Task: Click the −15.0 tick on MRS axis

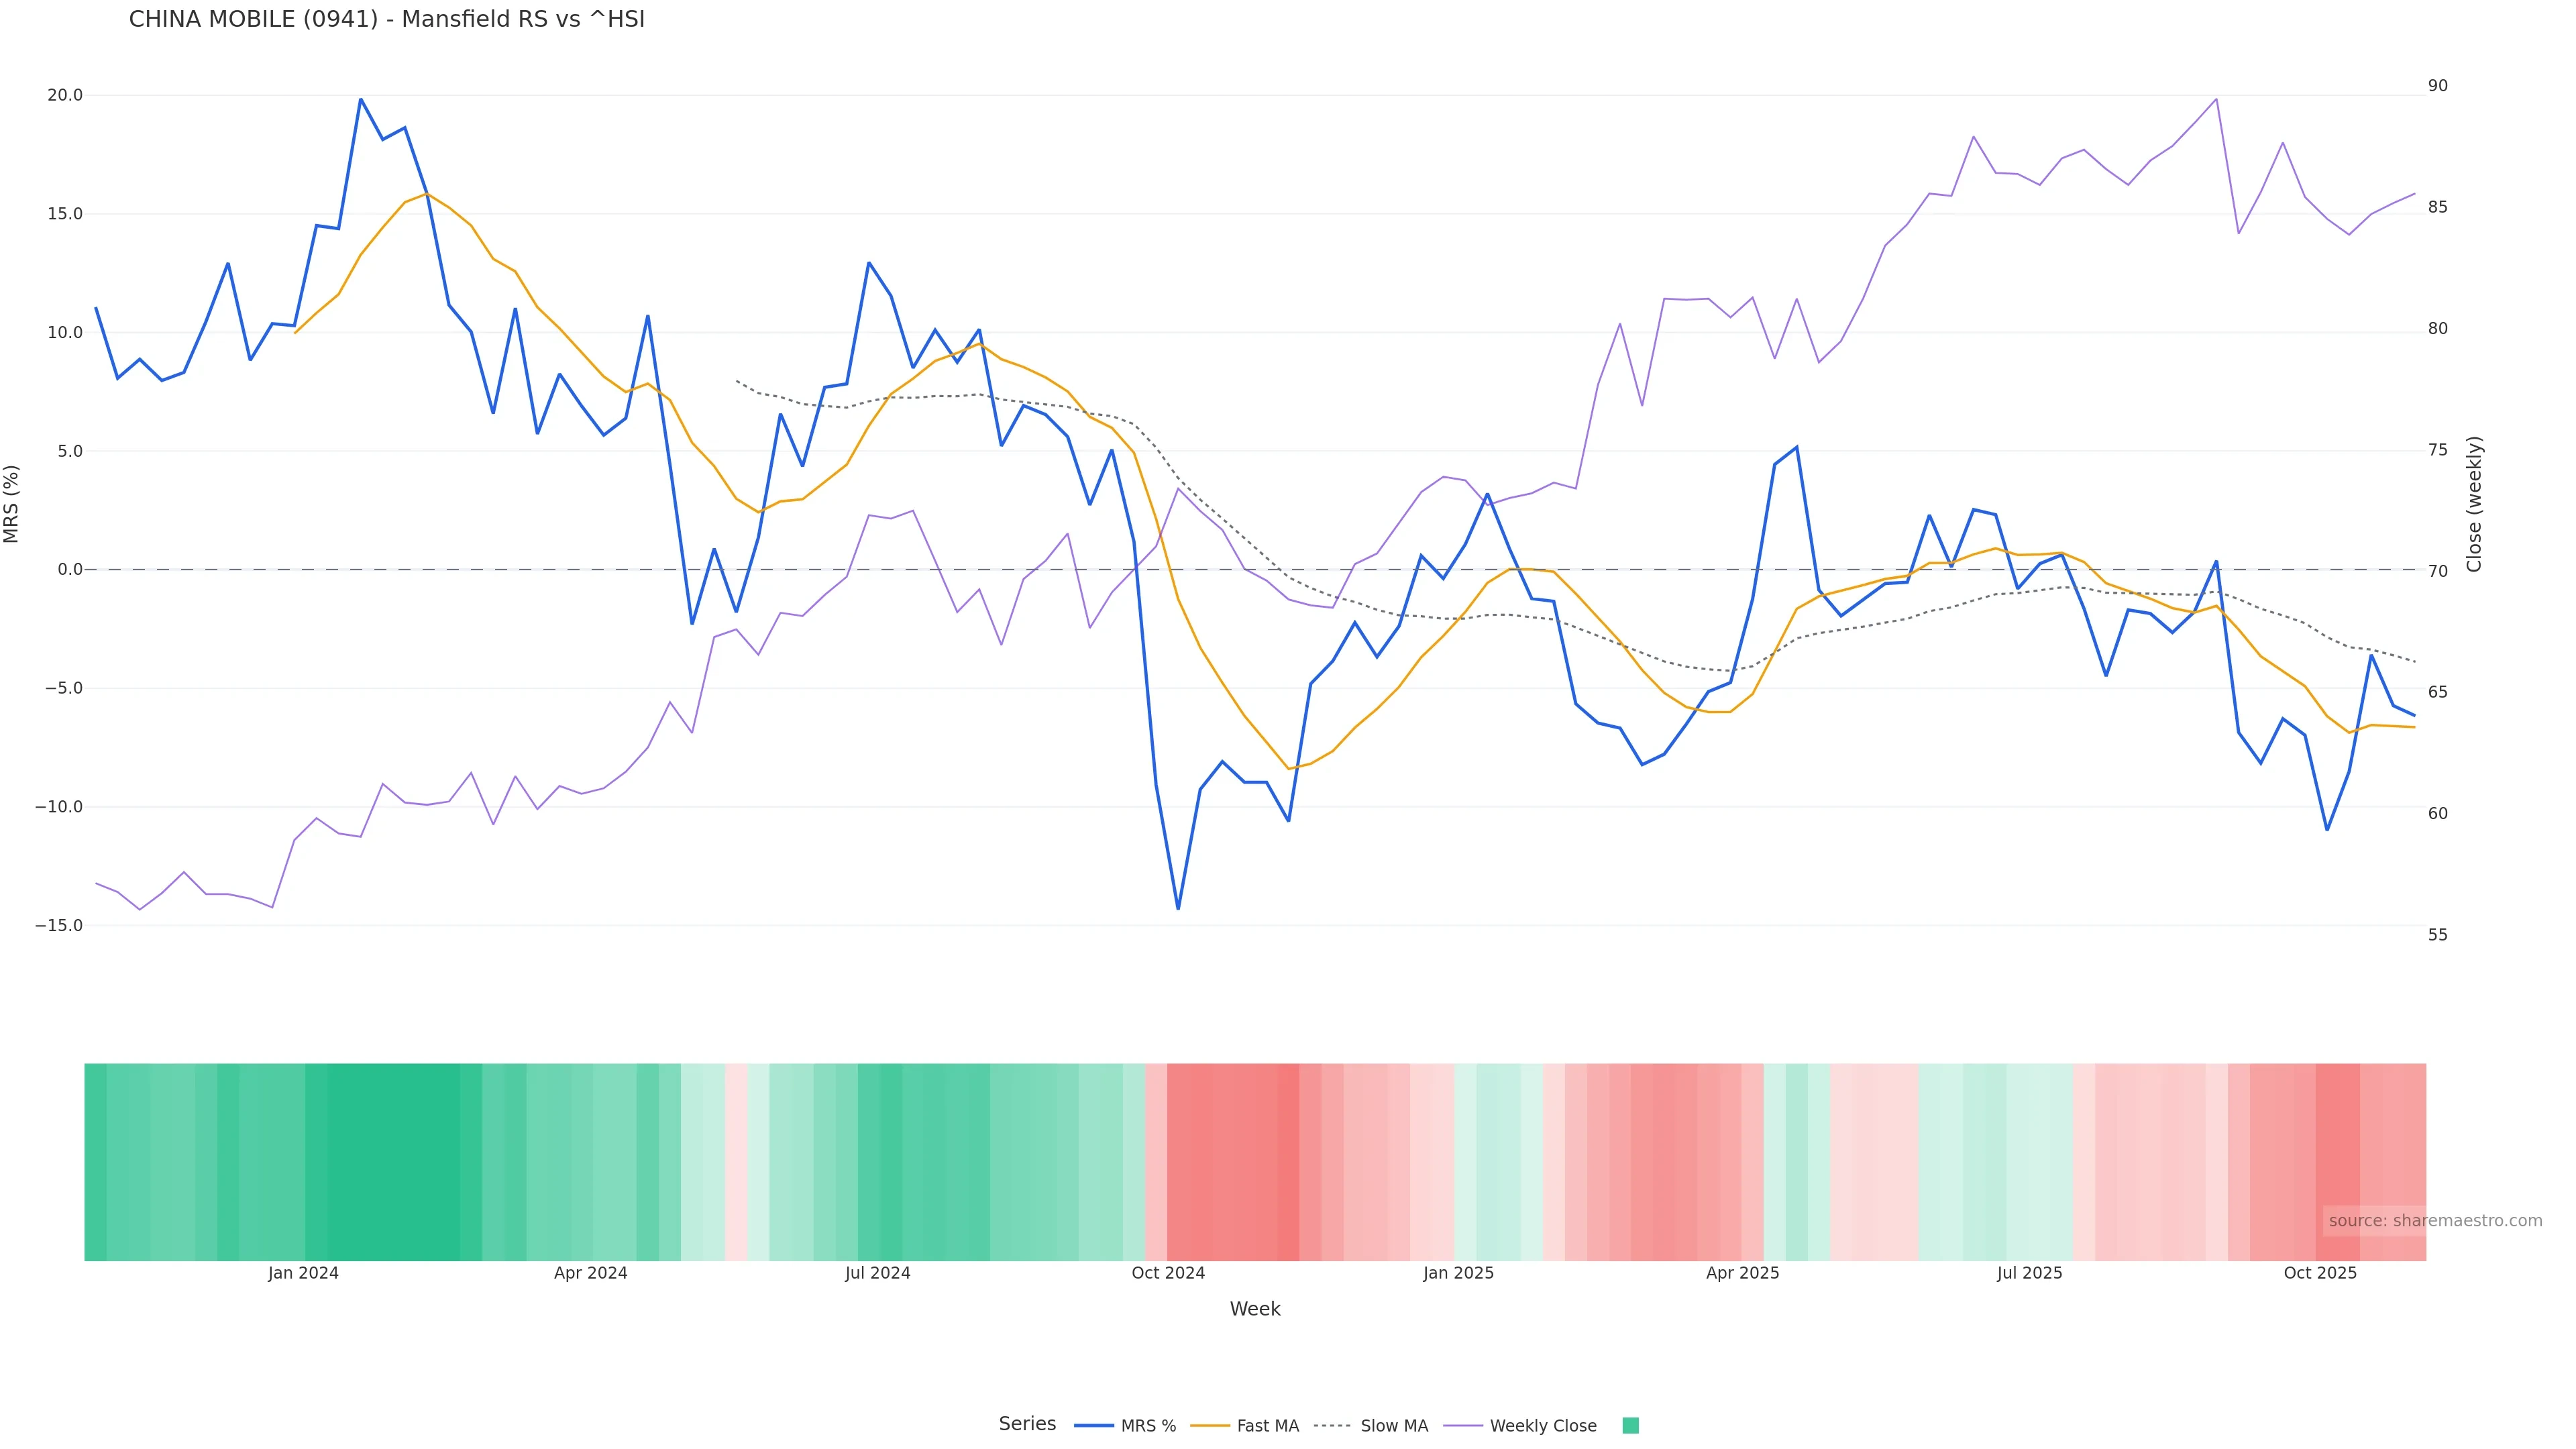Action: [x=59, y=926]
